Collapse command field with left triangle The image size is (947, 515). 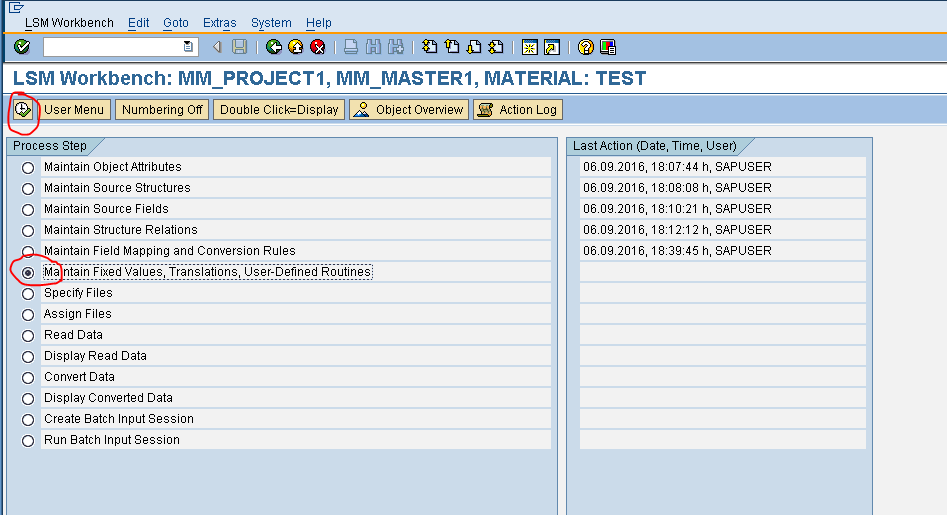pyautogui.click(x=217, y=47)
